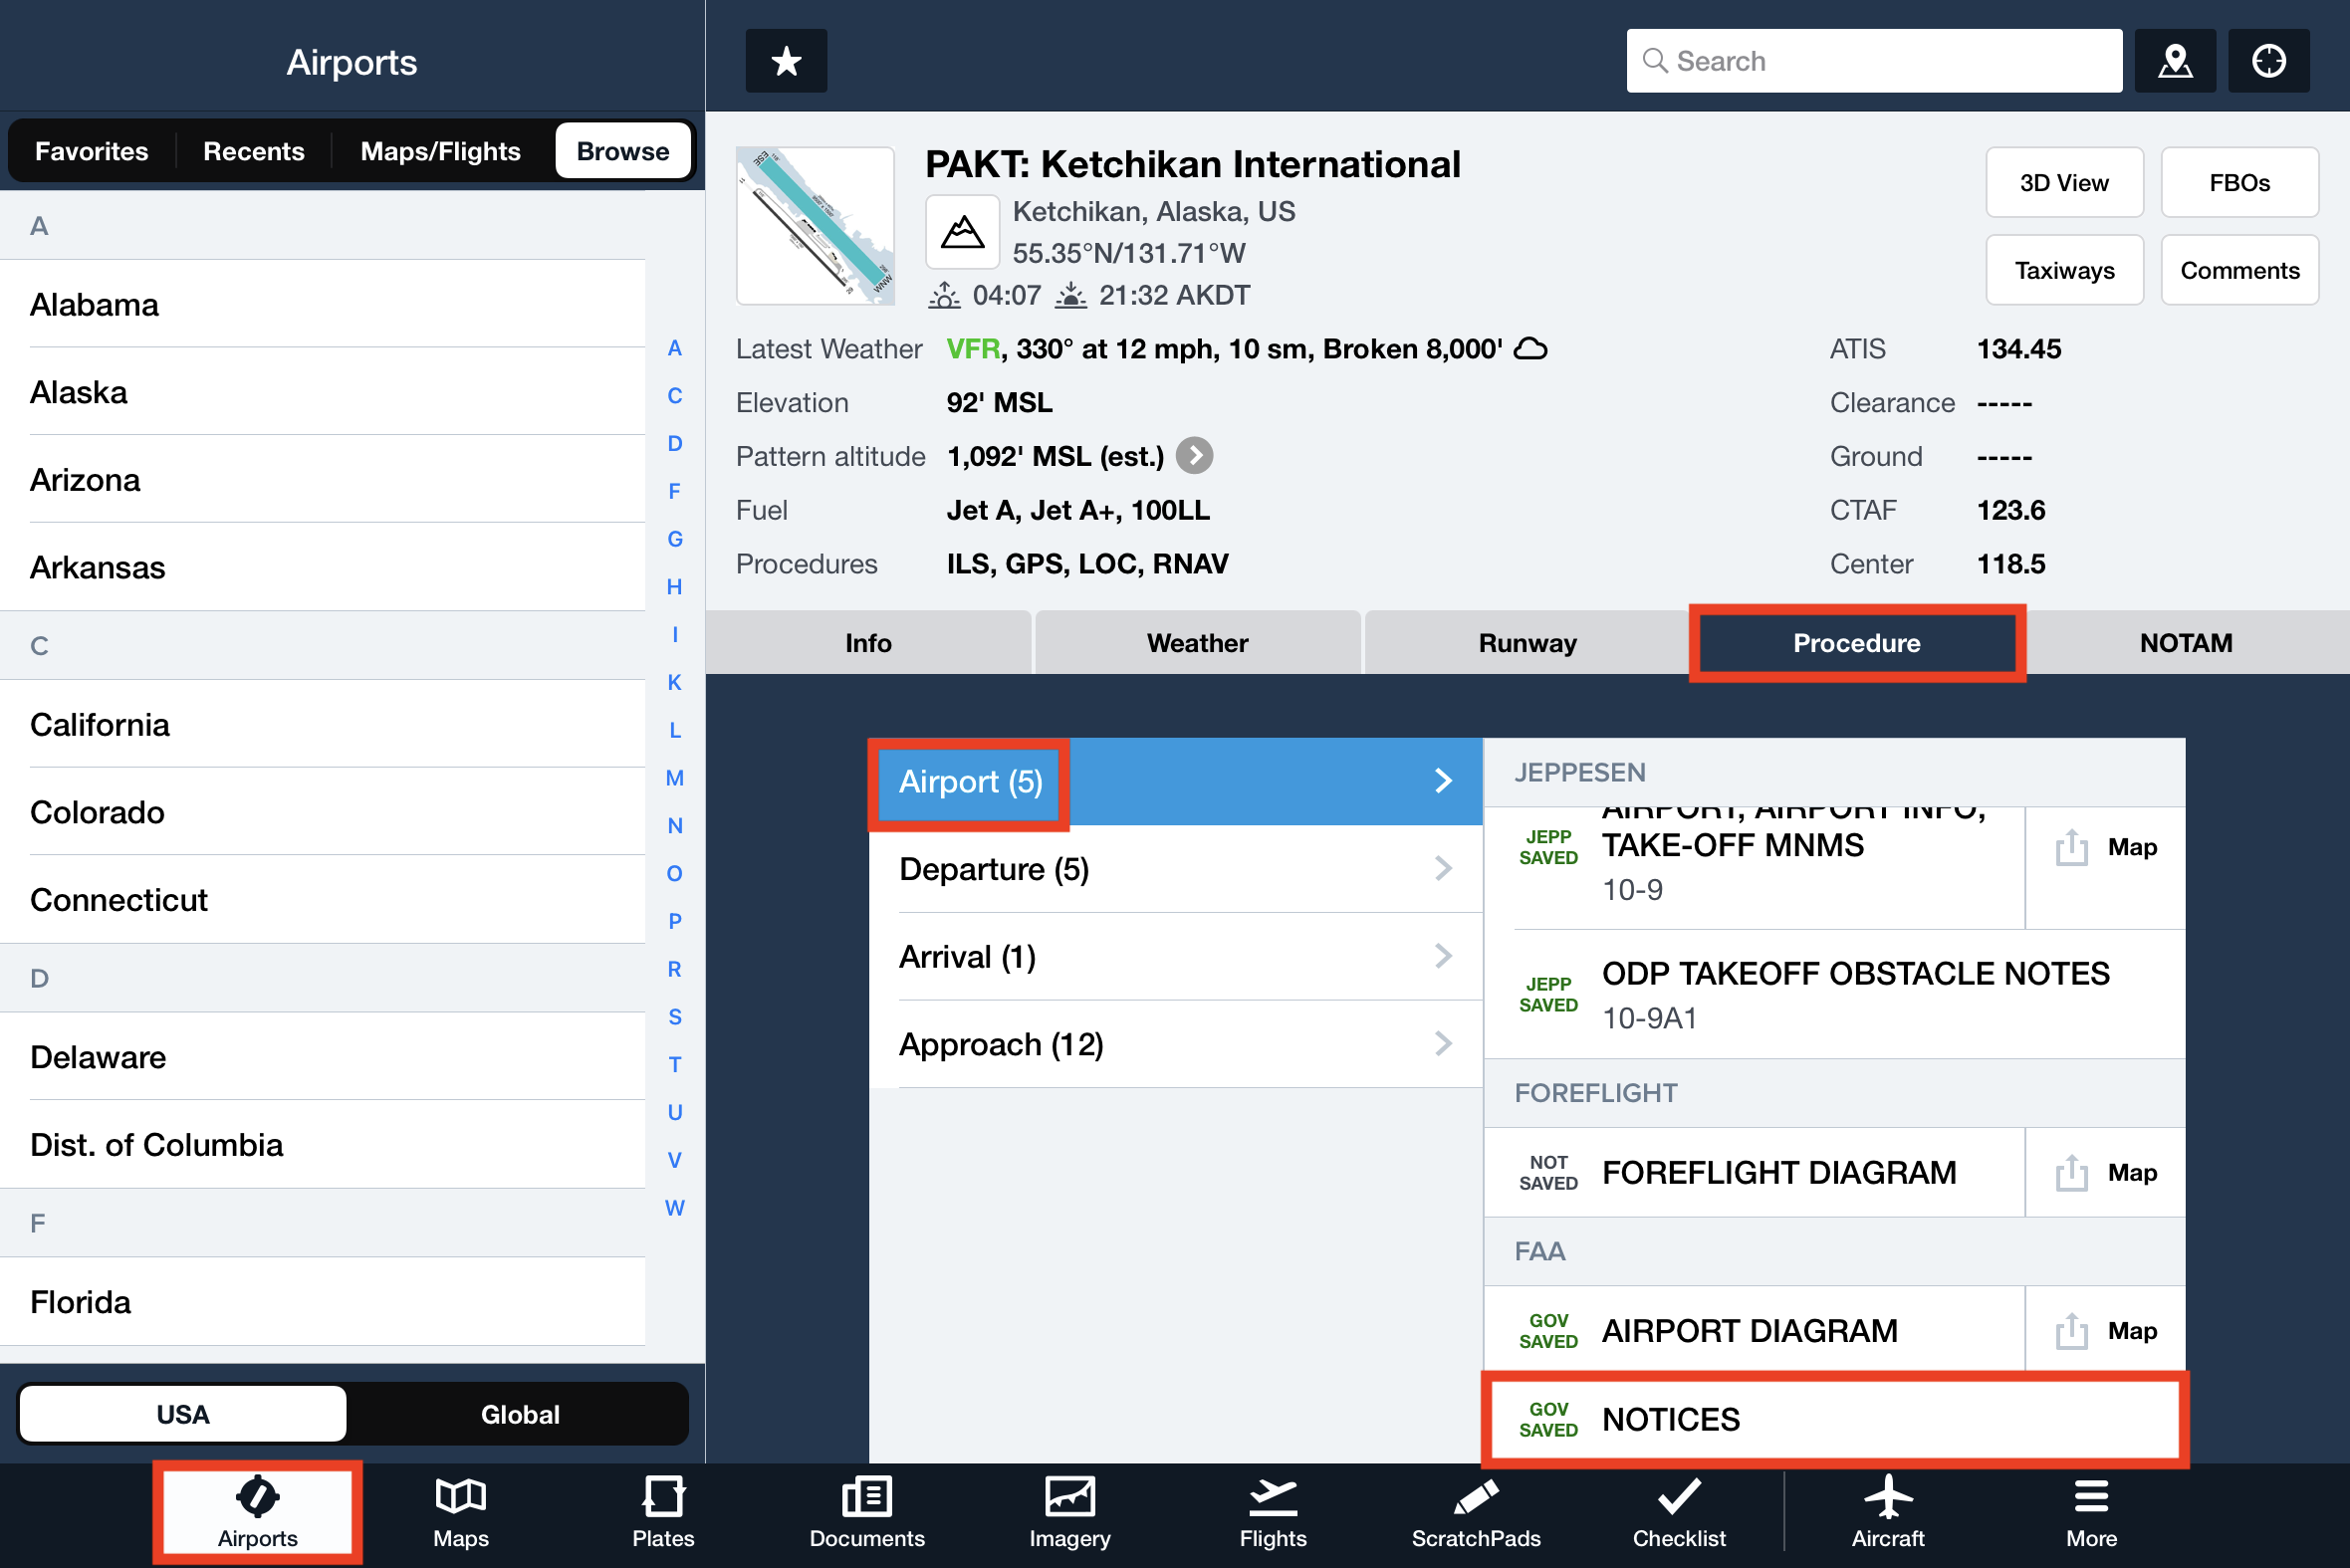Show AIRPORT DIAGRAM on Map
Image resolution: width=2350 pixels, height=1568 pixels.
point(2132,1331)
